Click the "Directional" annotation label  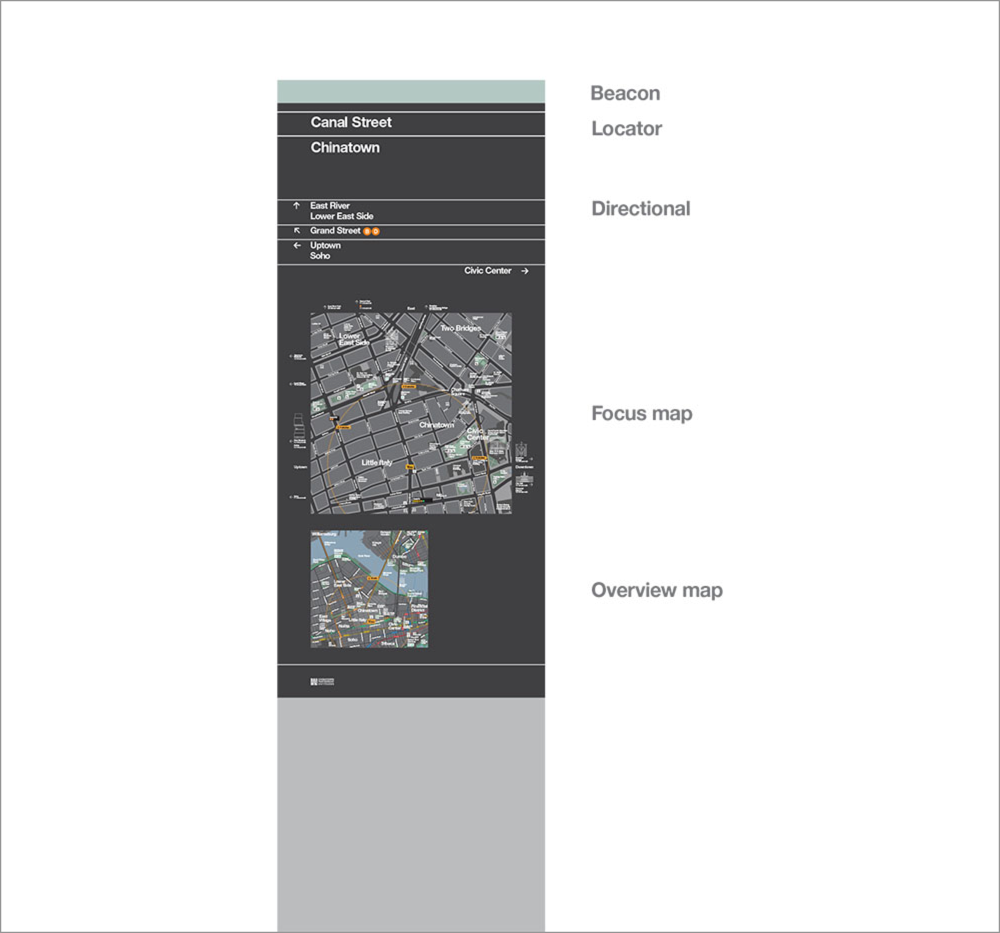(640, 209)
